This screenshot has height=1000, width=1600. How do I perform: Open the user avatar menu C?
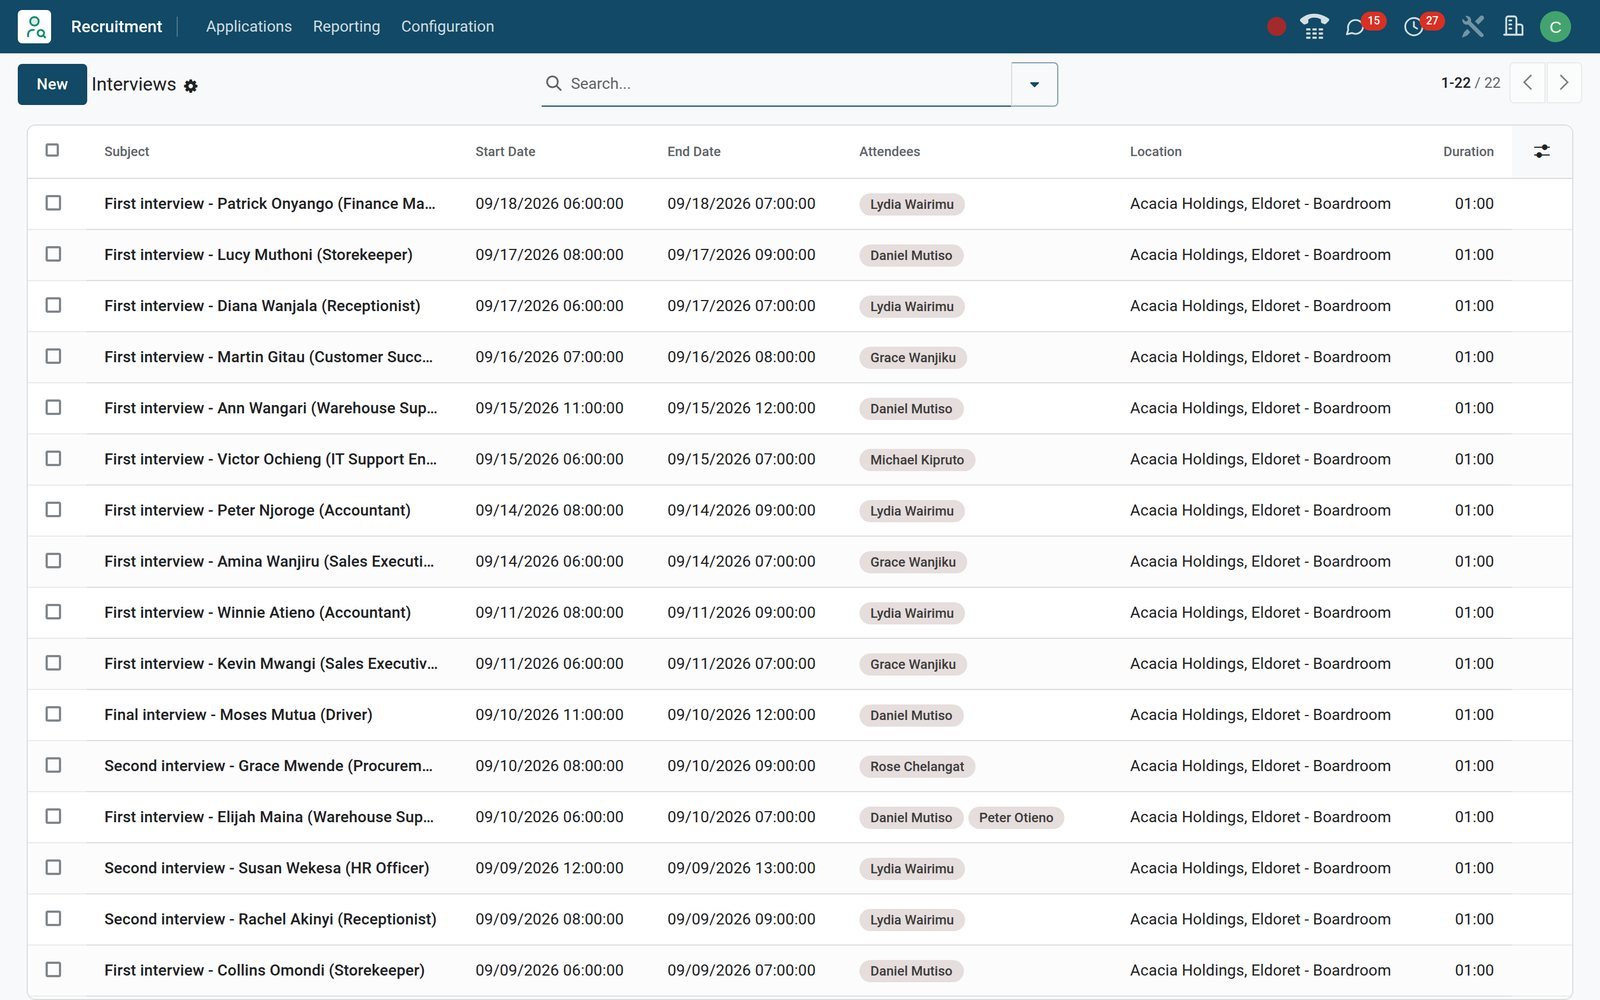pos(1555,27)
